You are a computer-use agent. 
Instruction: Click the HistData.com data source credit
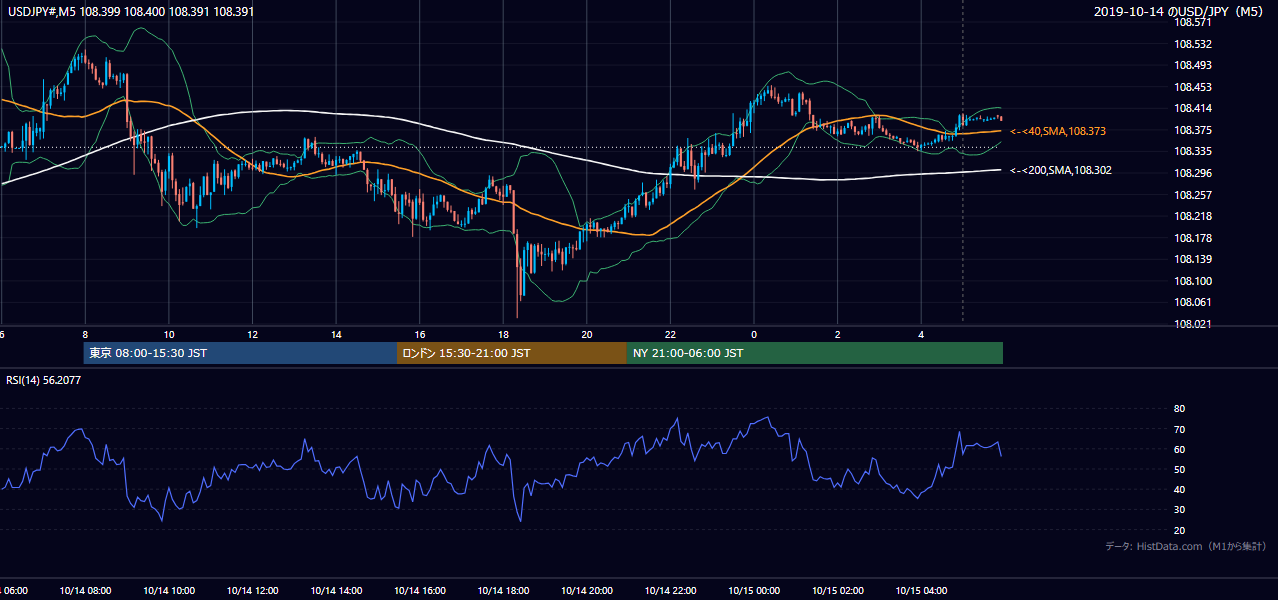tap(1185, 546)
